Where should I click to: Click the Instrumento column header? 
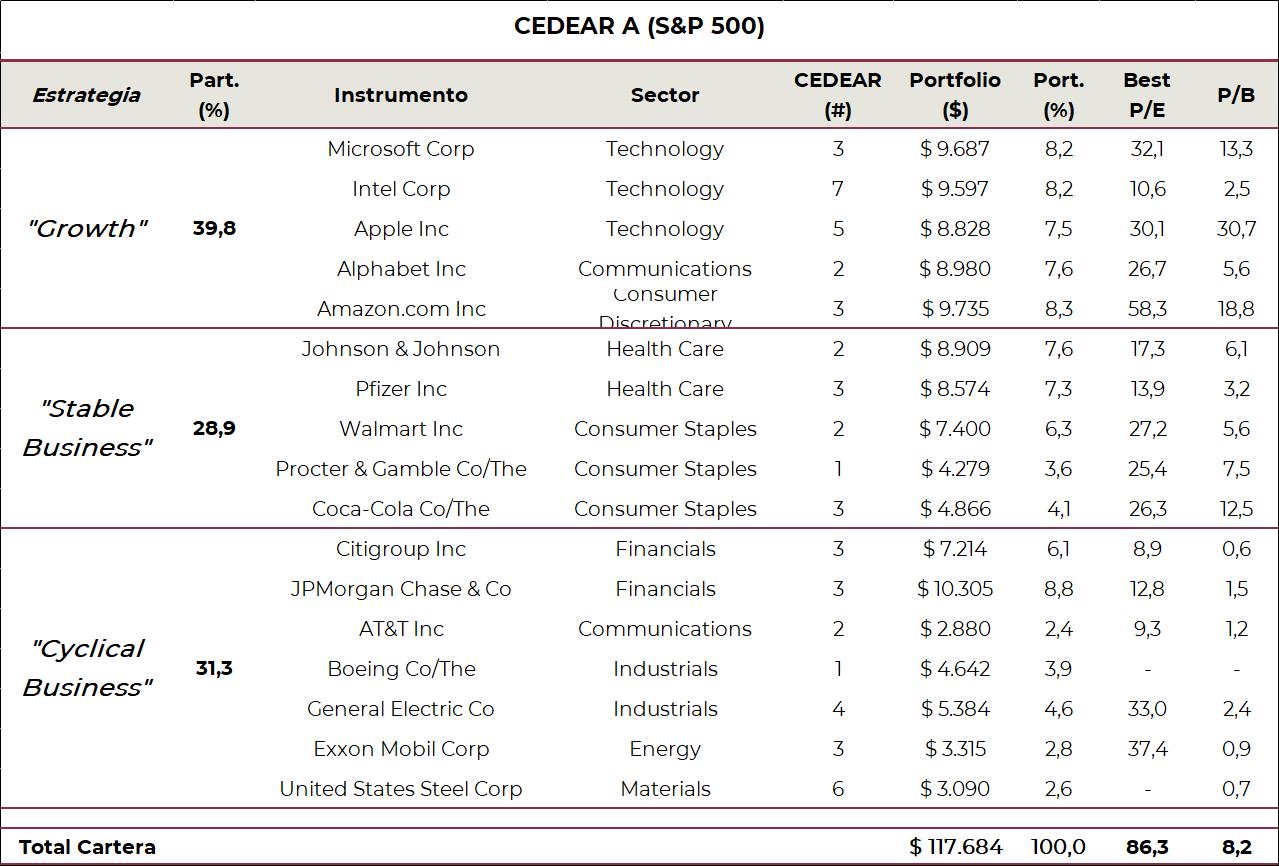401,95
